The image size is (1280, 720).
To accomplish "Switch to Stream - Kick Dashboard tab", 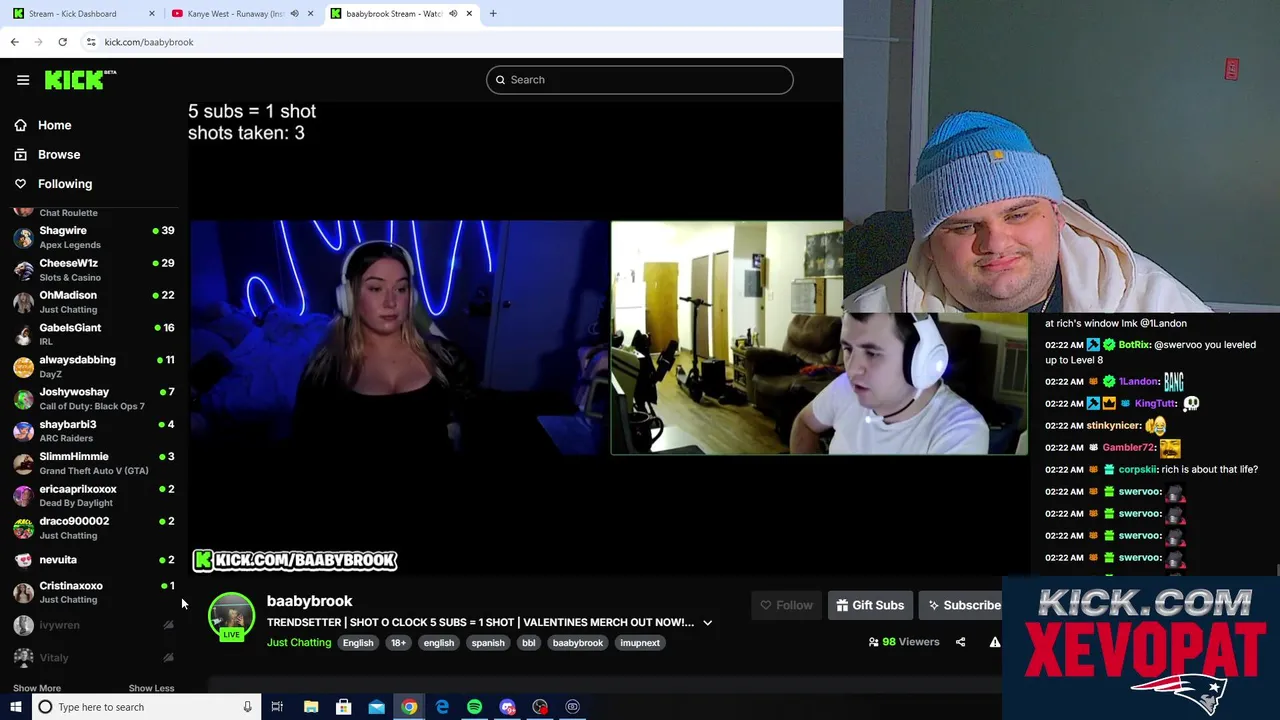I will click(x=80, y=14).
